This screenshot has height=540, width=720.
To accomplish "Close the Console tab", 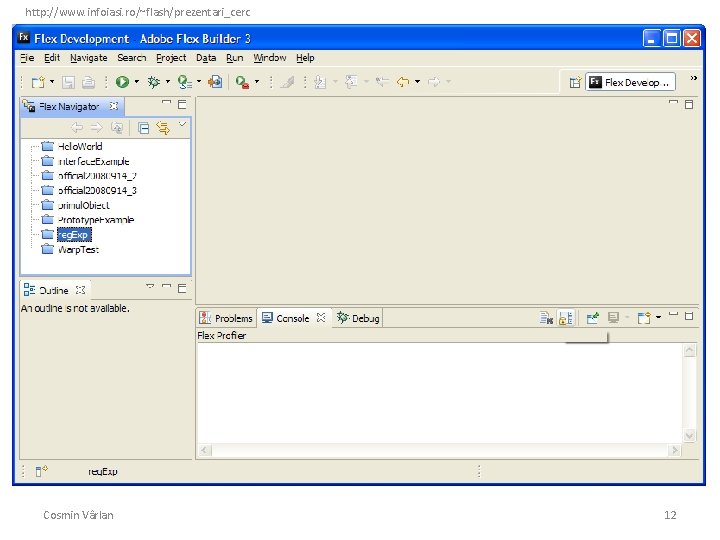I will 321,317.
